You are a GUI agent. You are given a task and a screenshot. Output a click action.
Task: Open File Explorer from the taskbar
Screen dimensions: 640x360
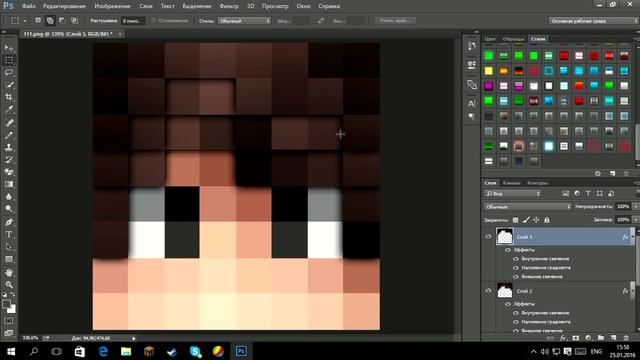(x=126, y=351)
